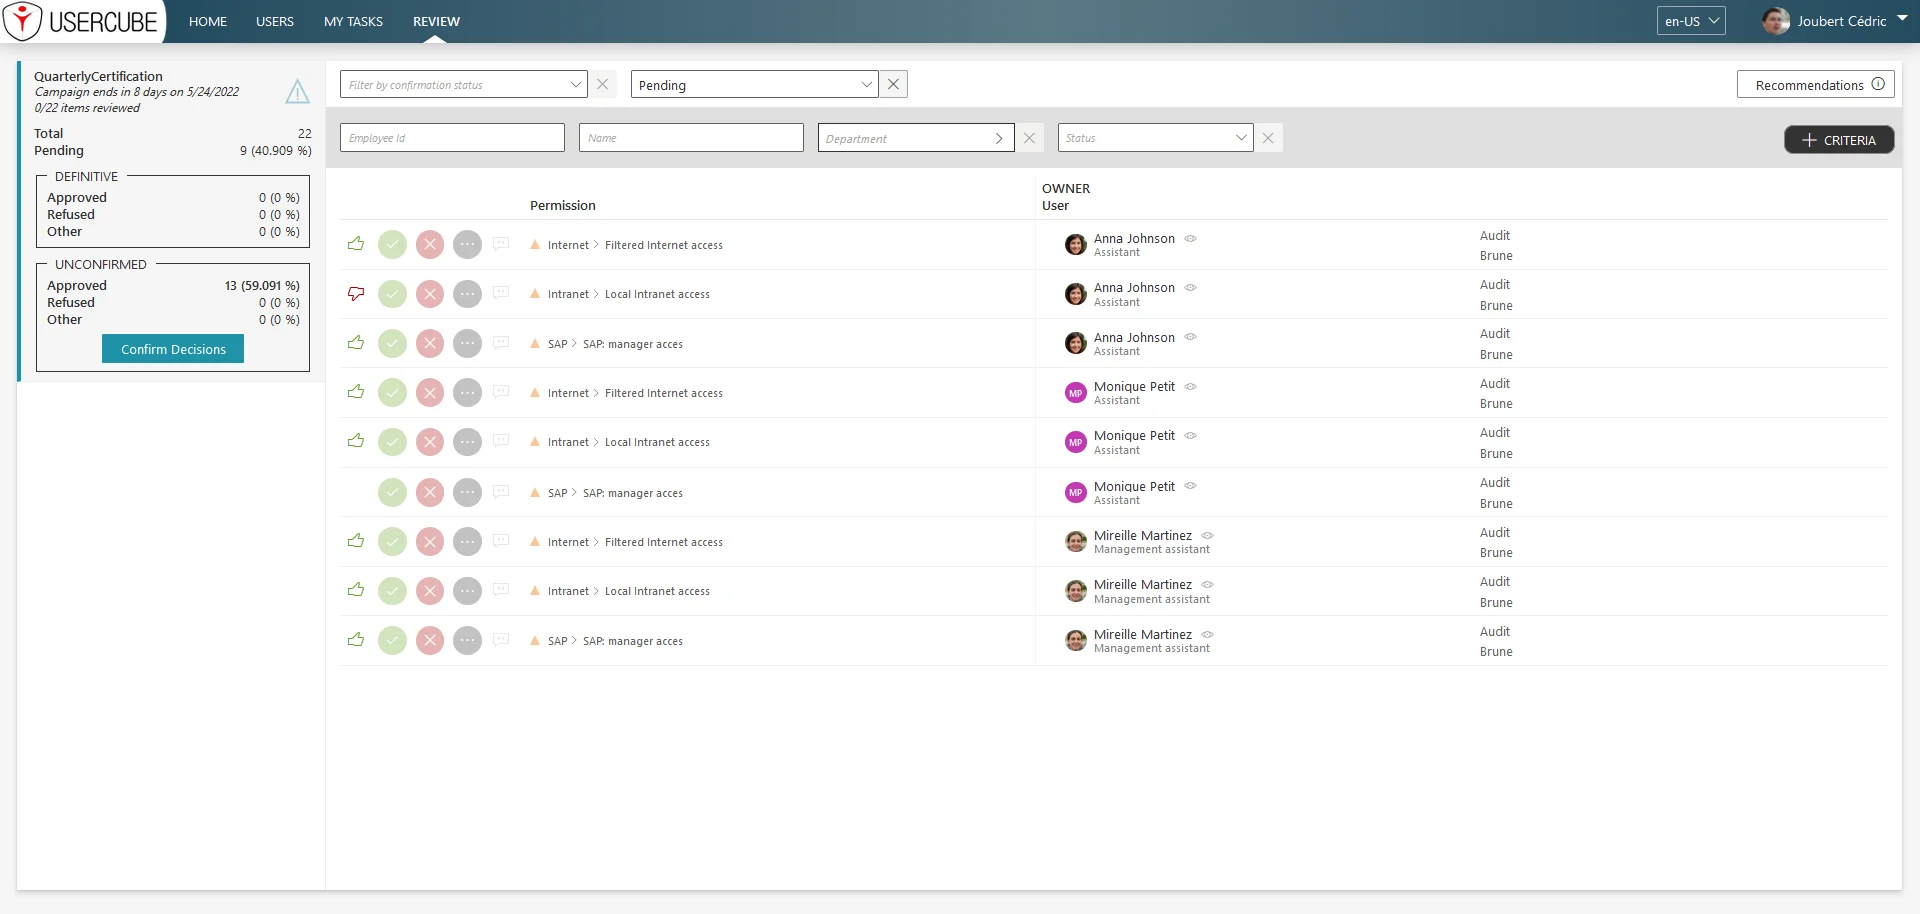
Task: Show details for Monique Petit on SAP row
Action: pyautogui.click(x=1190, y=486)
